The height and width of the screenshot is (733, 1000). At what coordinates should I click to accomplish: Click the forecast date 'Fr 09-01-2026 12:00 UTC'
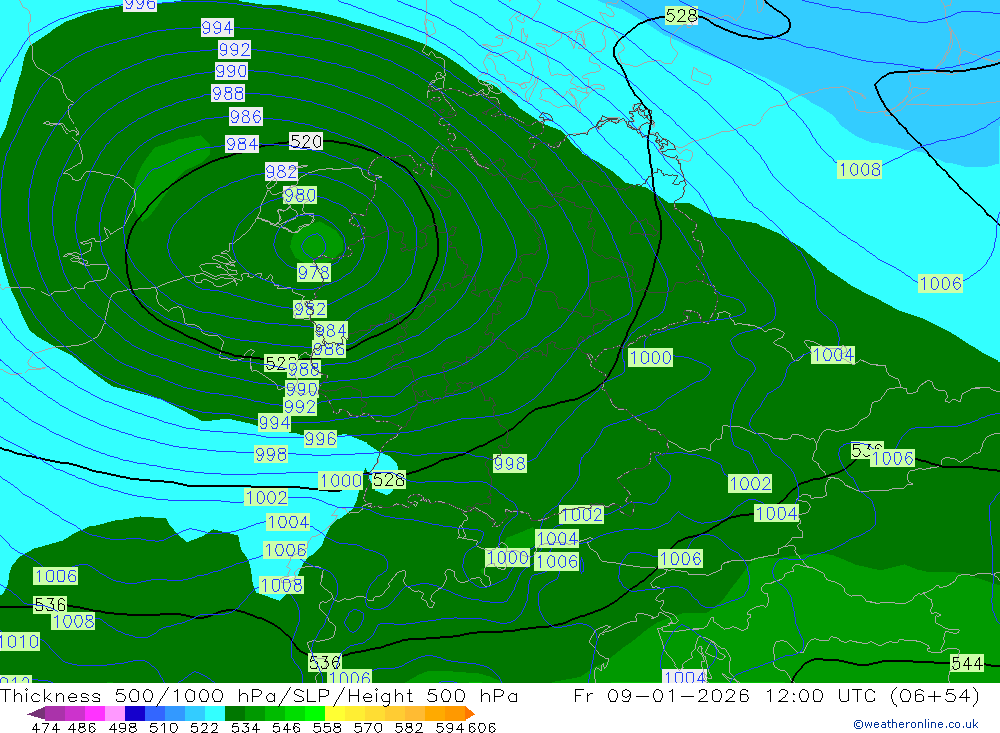(x=727, y=695)
